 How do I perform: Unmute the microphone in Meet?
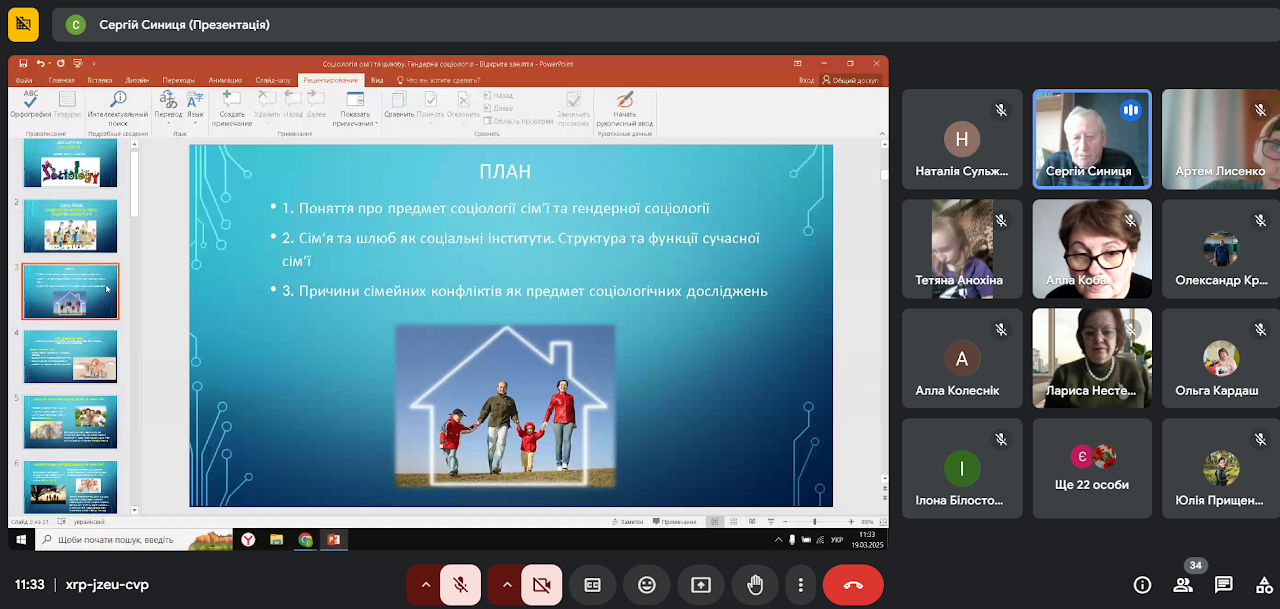tap(461, 585)
